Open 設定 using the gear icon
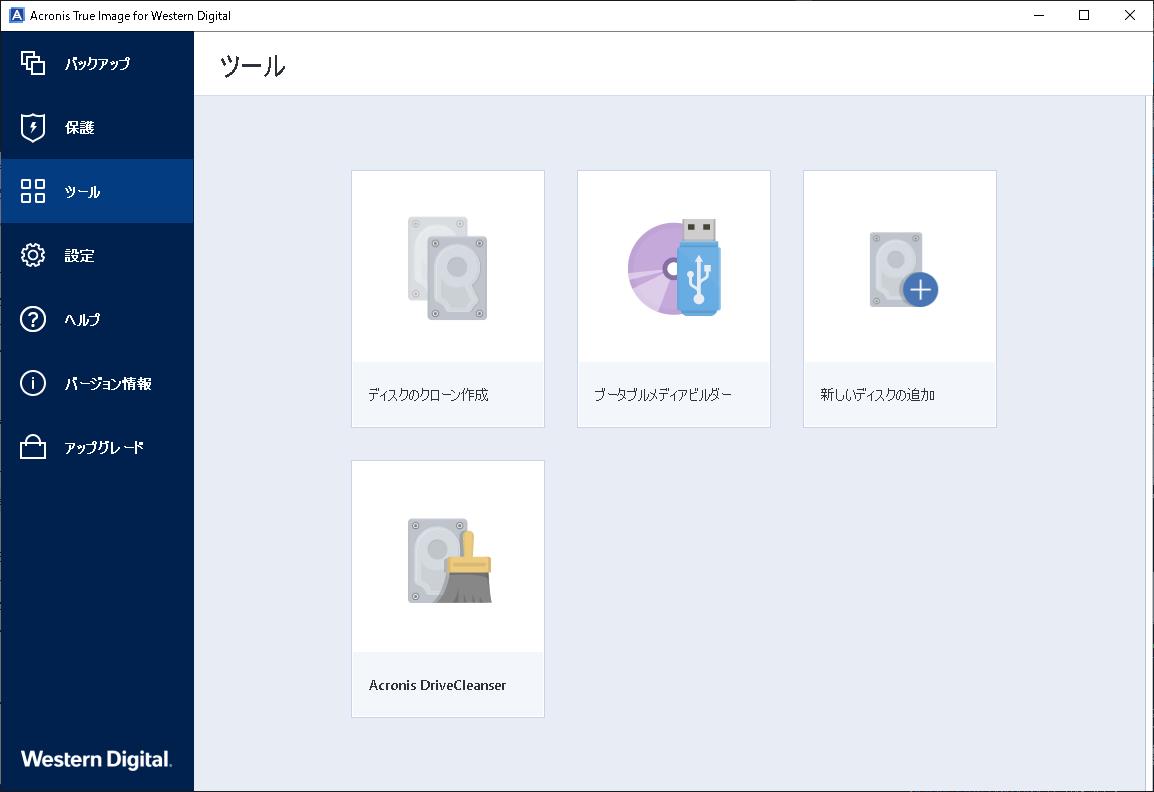This screenshot has height=792, width=1154. (x=33, y=255)
